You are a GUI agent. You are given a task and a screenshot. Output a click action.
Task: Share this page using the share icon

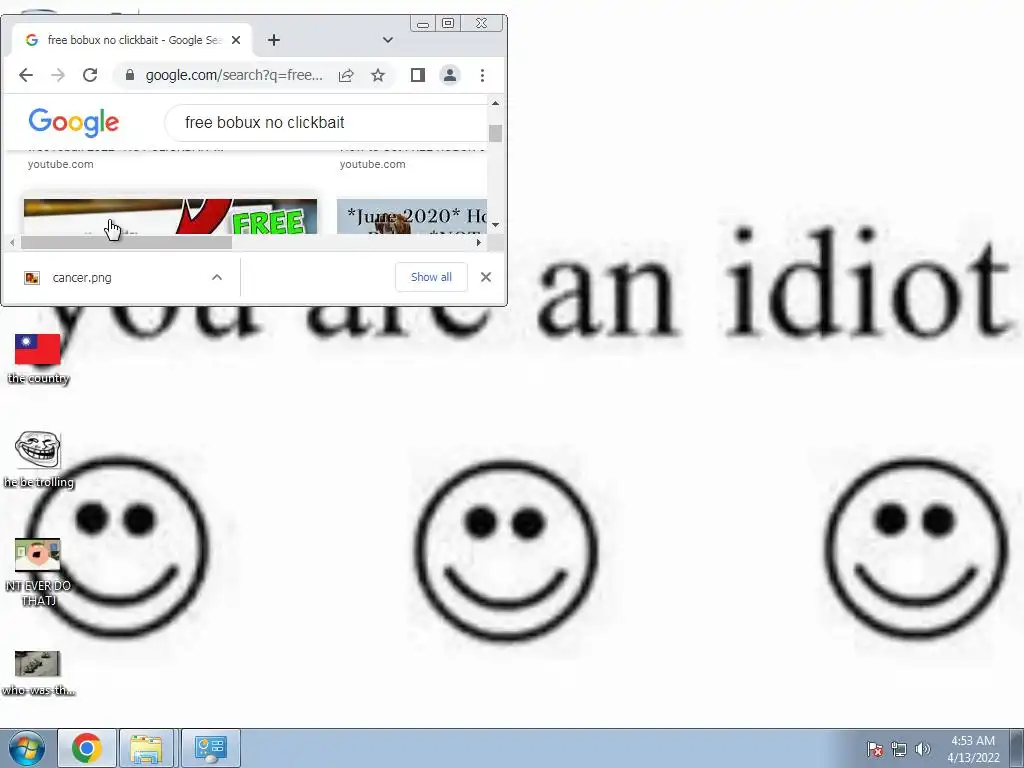[x=346, y=75]
